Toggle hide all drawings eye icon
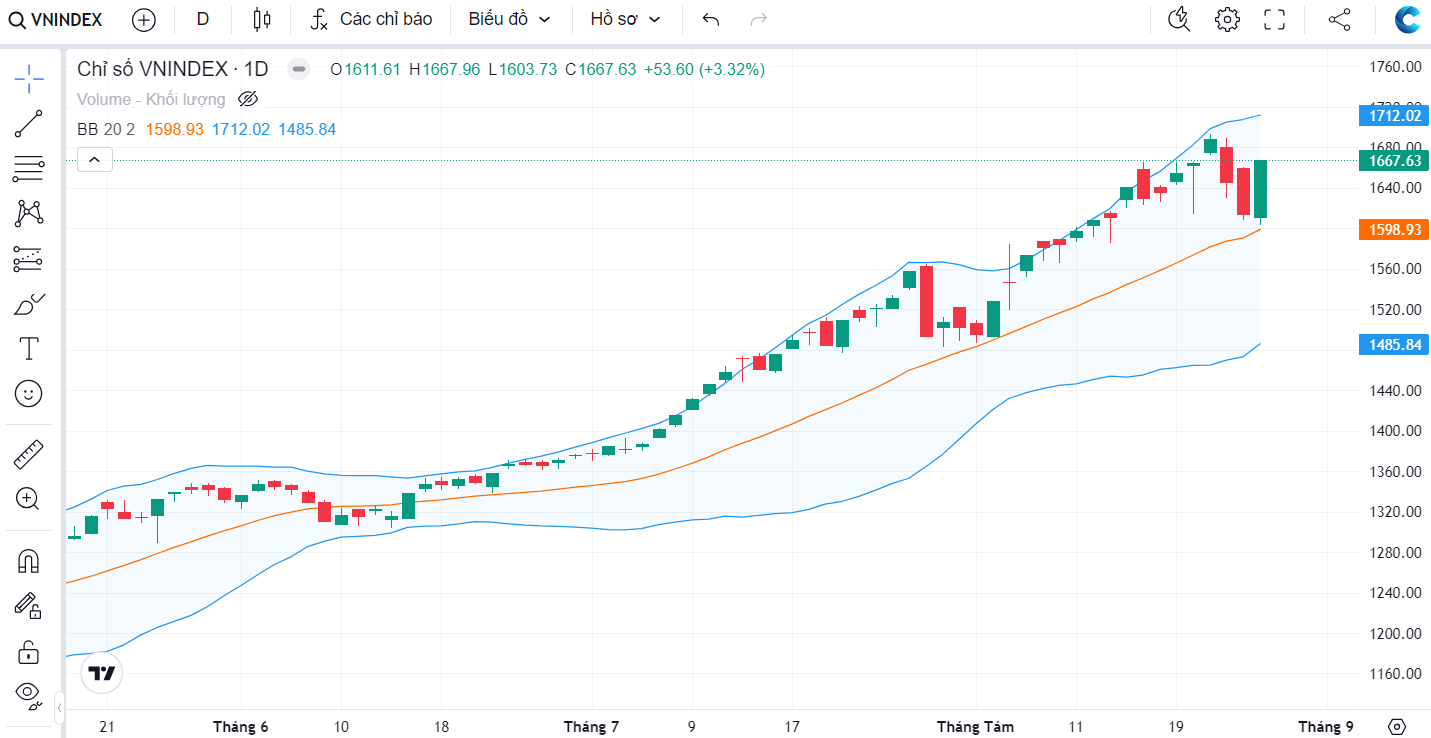This screenshot has height=738, width=1431. tap(29, 694)
